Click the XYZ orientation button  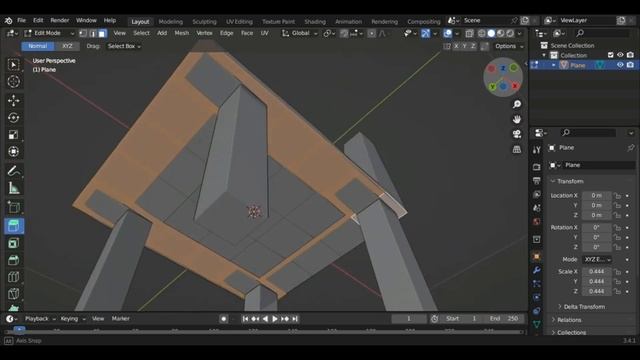(67, 46)
